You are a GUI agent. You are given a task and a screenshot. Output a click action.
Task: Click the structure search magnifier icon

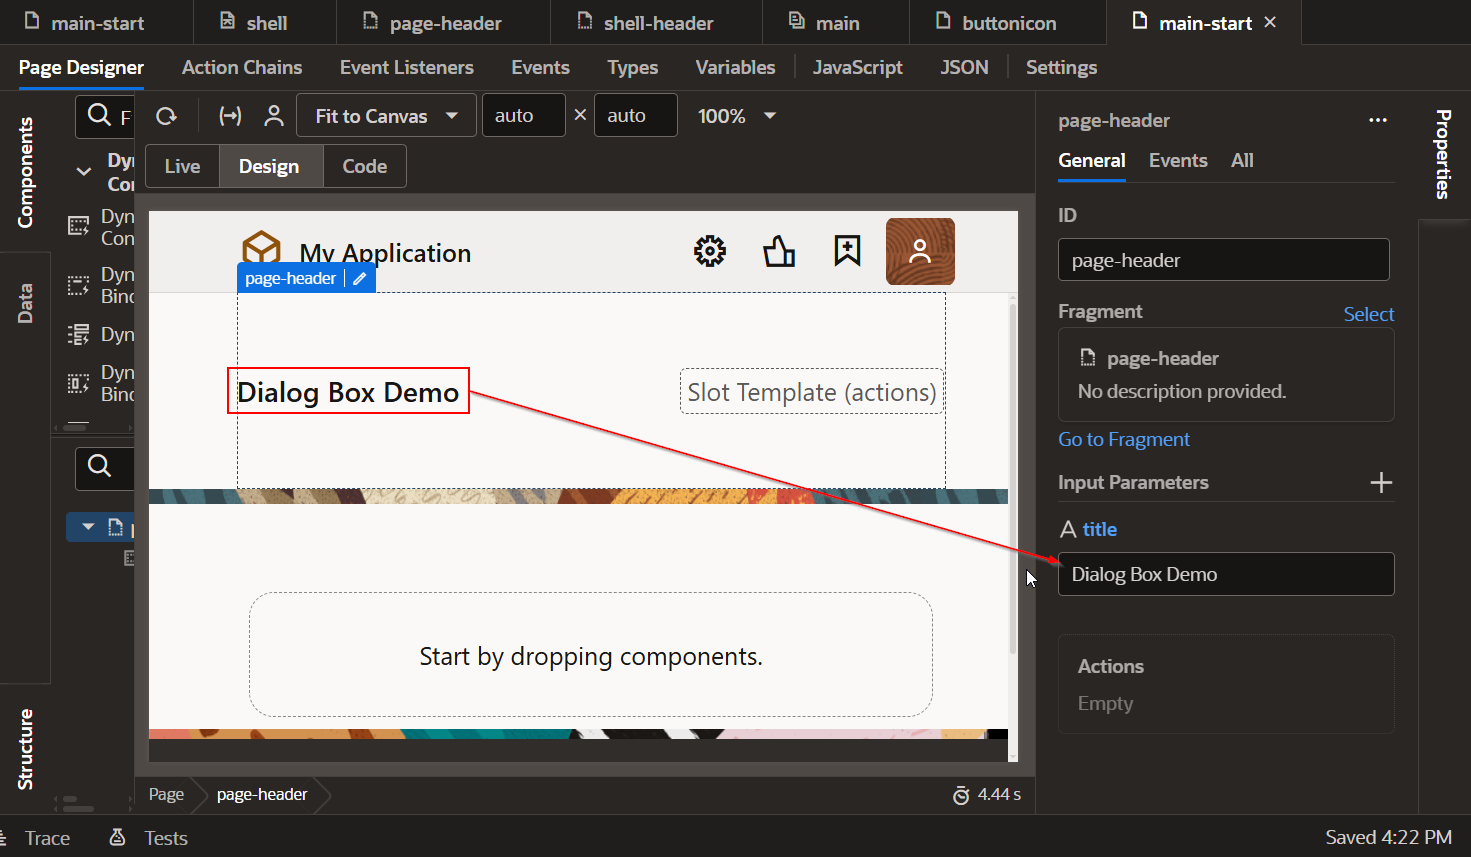pyautogui.click(x=99, y=466)
